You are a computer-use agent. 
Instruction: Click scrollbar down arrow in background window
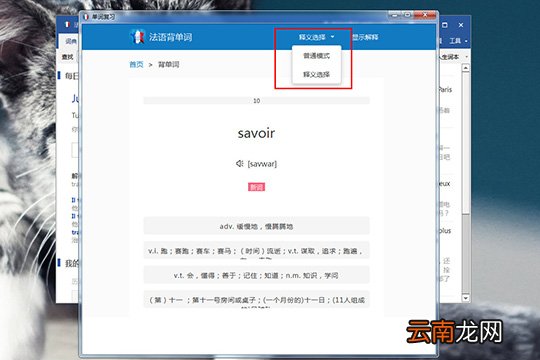tap(466, 298)
